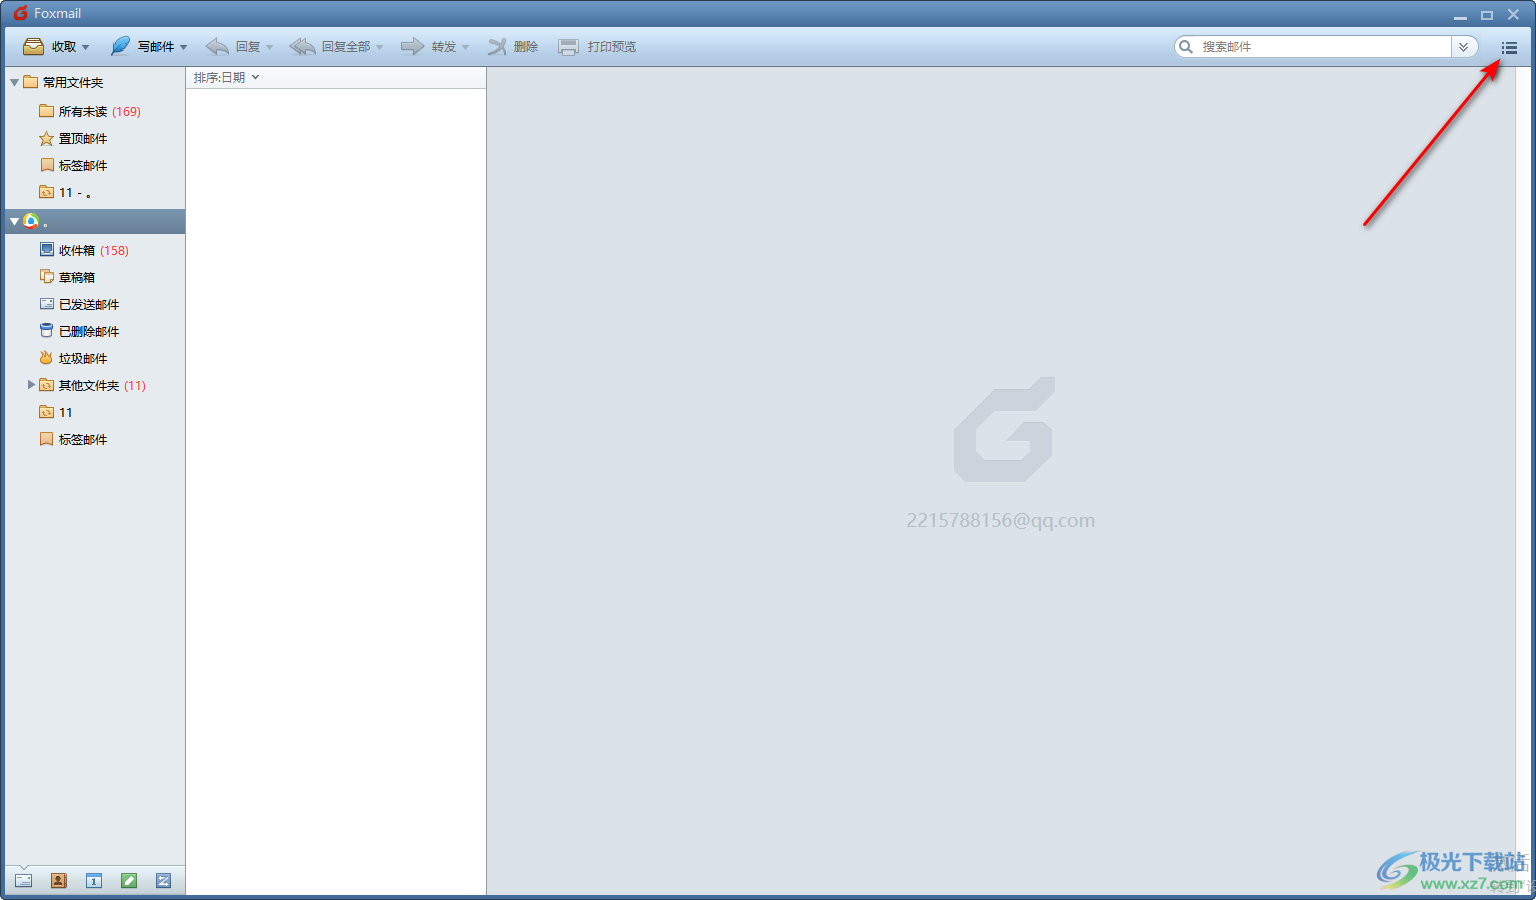Open the 转发 dropdown arrow
The image size is (1536, 900).
point(466,48)
